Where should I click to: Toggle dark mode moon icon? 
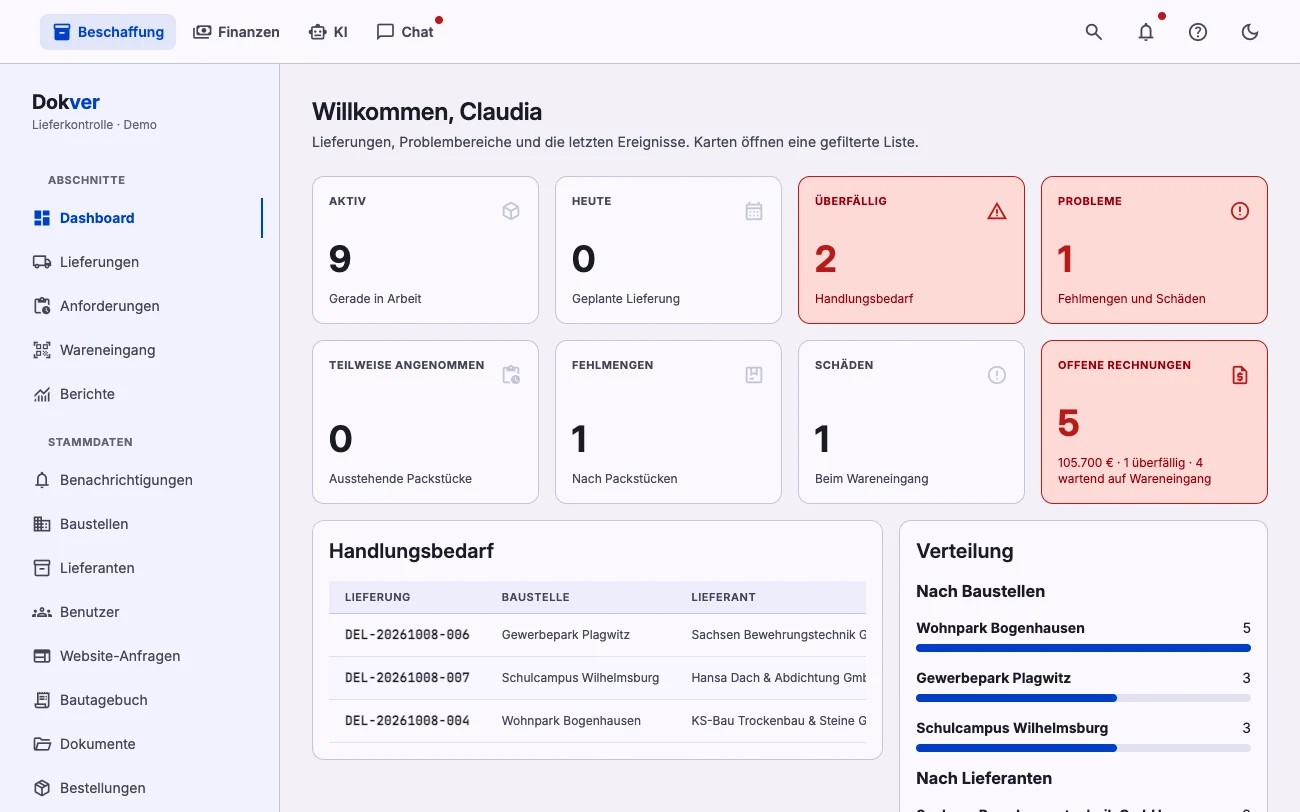tap(1250, 32)
